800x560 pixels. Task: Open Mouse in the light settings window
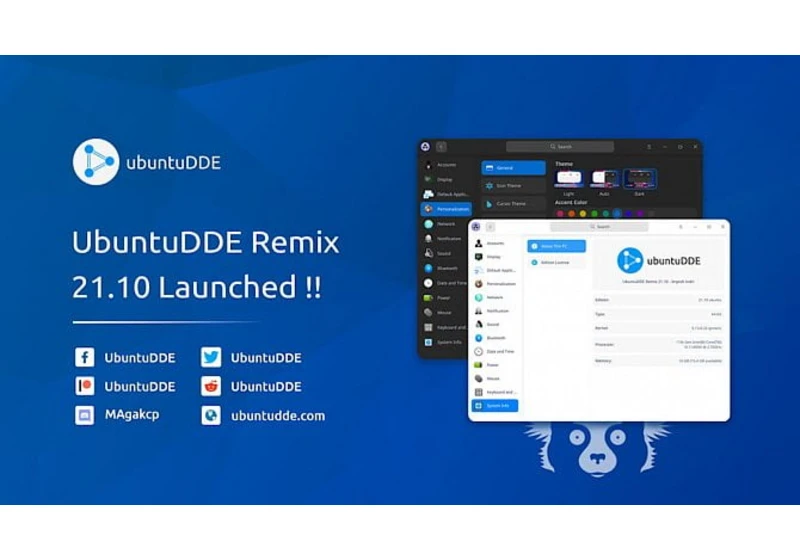[x=495, y=378]
